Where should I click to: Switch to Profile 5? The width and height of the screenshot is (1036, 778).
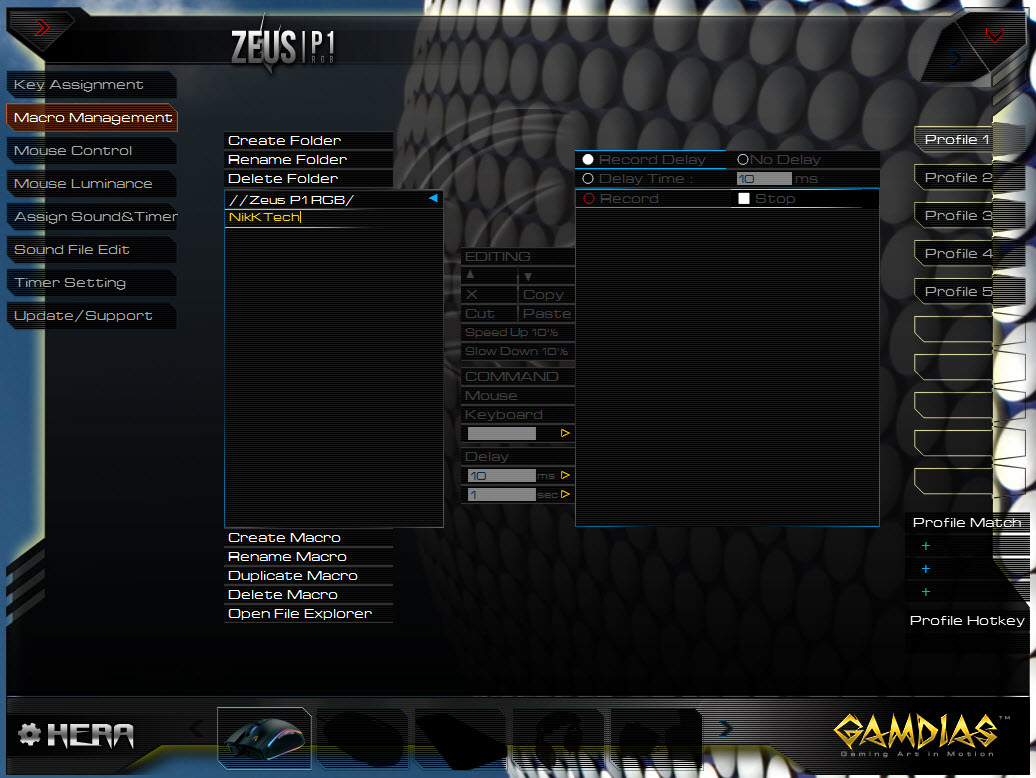point(956,291)
